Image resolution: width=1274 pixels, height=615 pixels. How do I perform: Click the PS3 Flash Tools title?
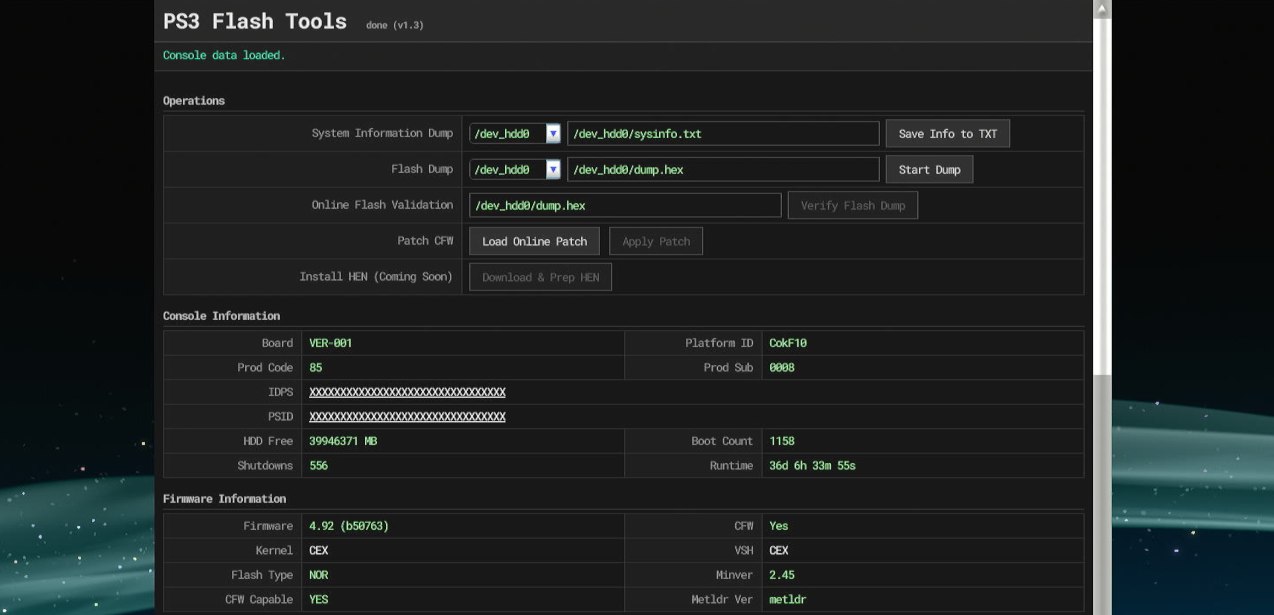point(255,21)
